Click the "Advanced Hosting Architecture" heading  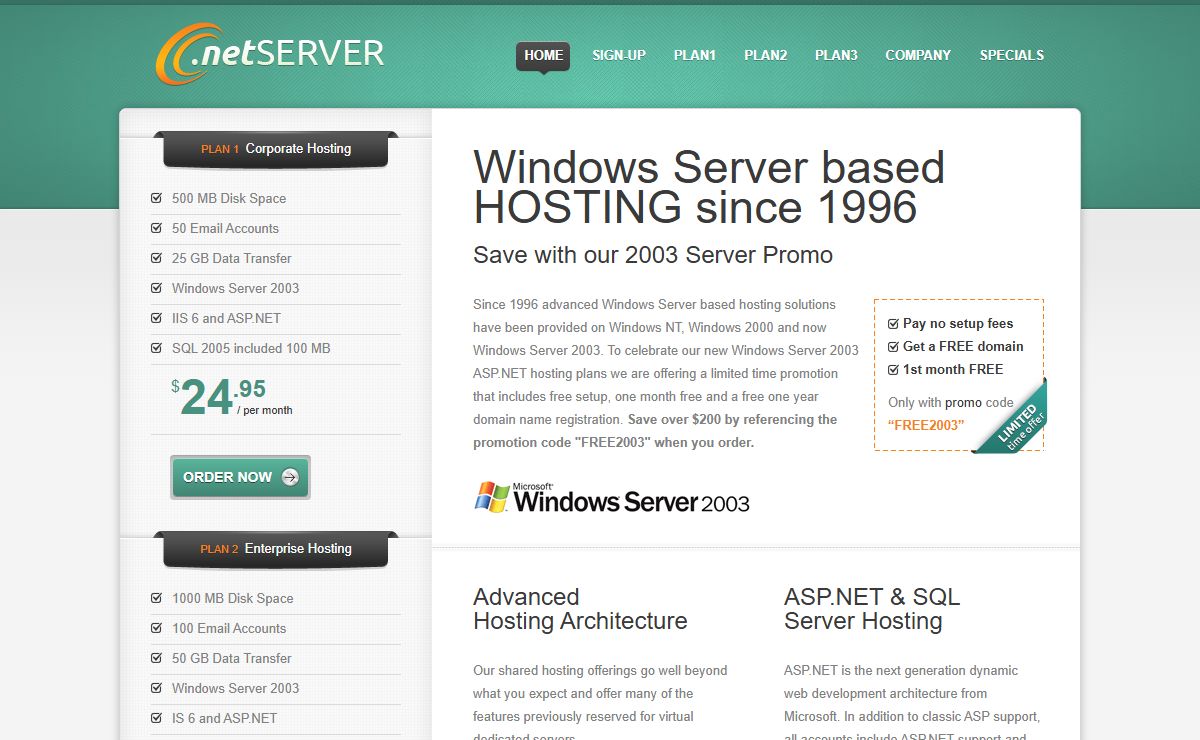[x=580, y=609]
